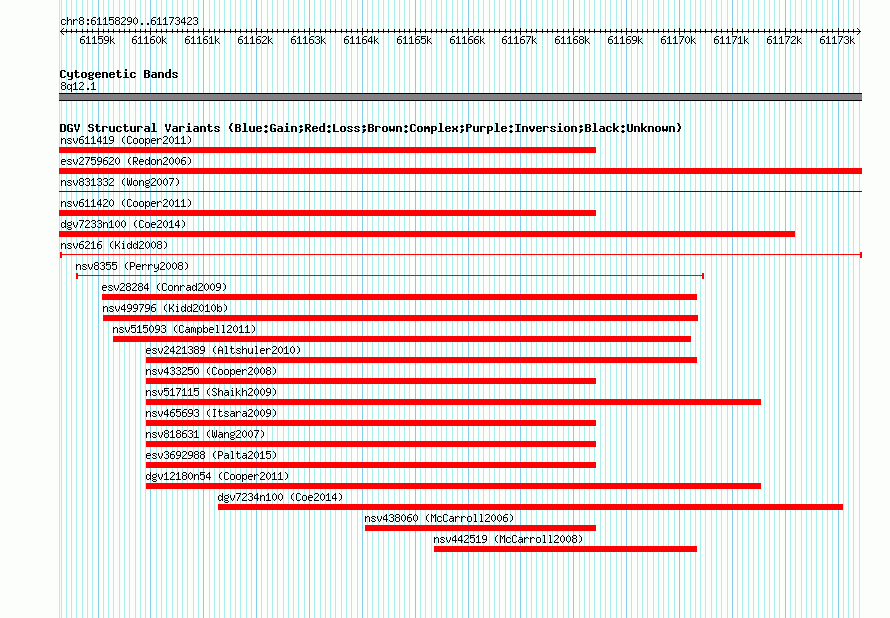Click the thin blue gain line of nsv831332
Screen dimensions: 890x618
(460, 192)
